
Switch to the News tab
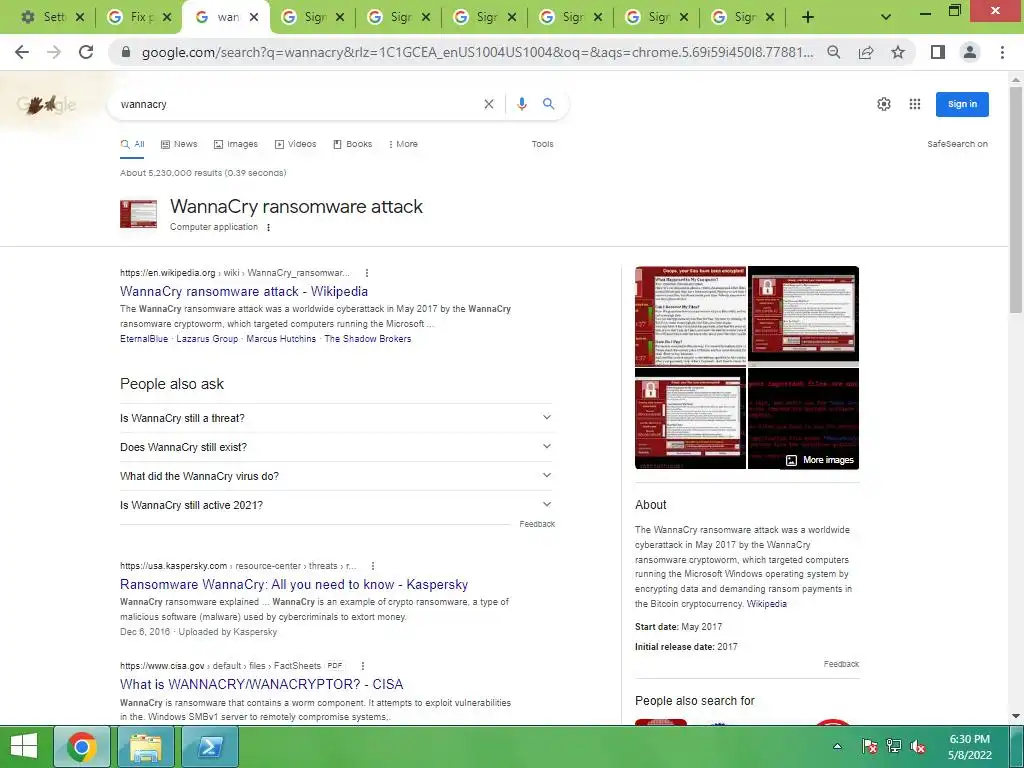point(179,144)
